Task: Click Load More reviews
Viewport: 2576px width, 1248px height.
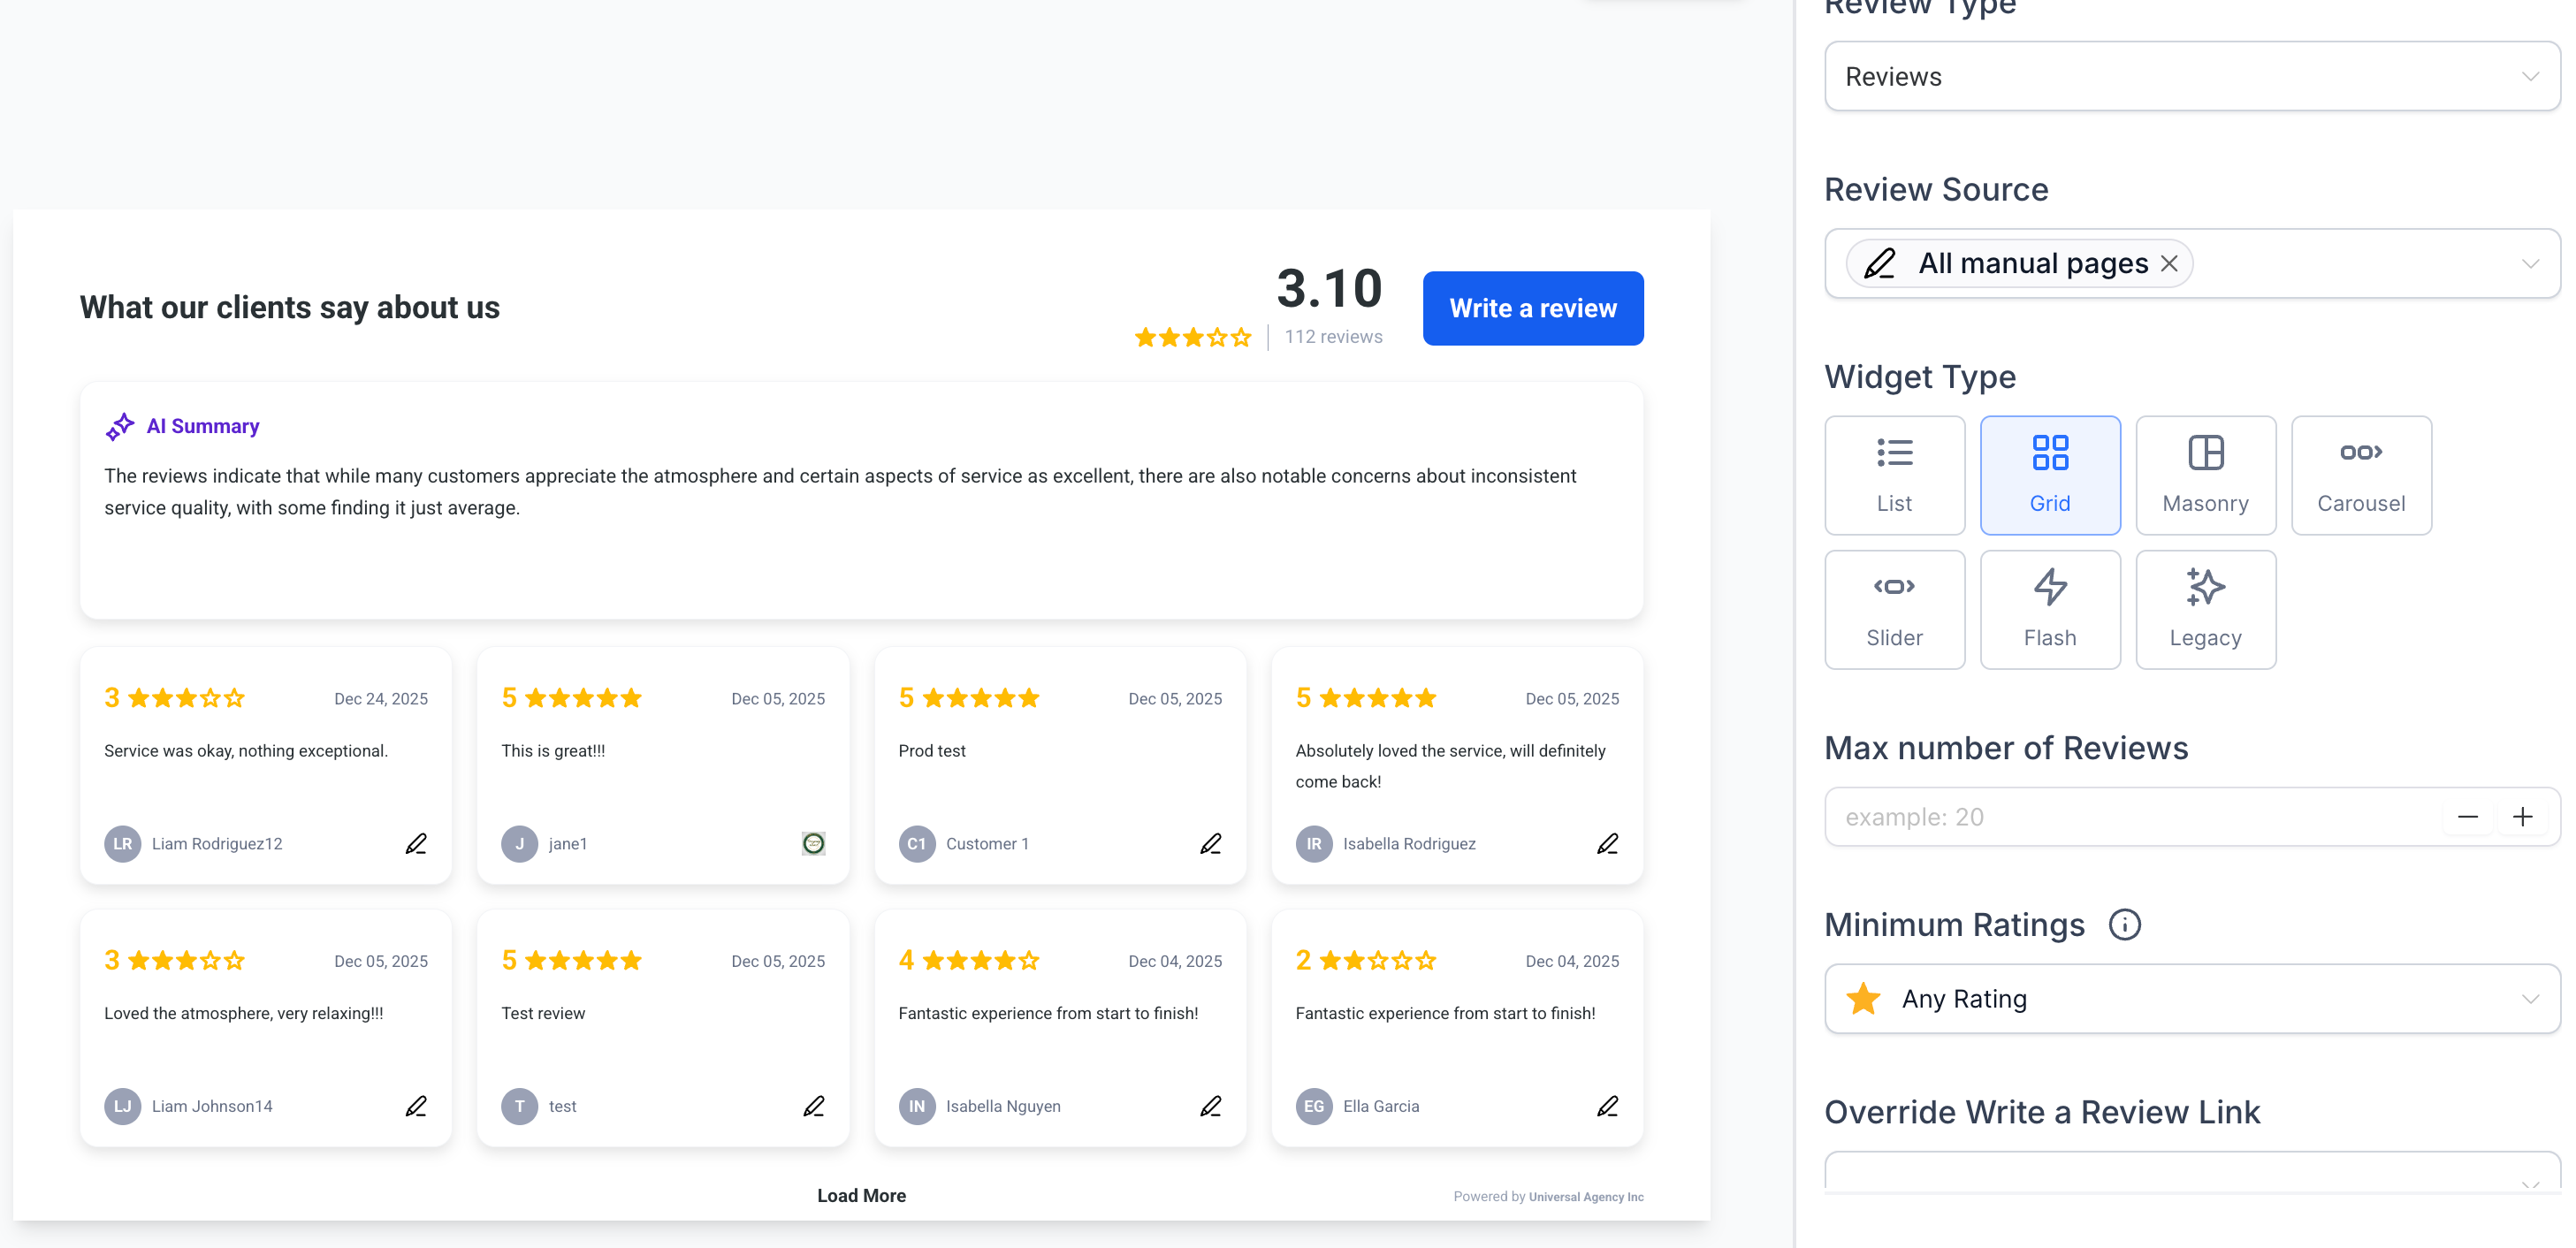Action: [x=861, y=1195]
